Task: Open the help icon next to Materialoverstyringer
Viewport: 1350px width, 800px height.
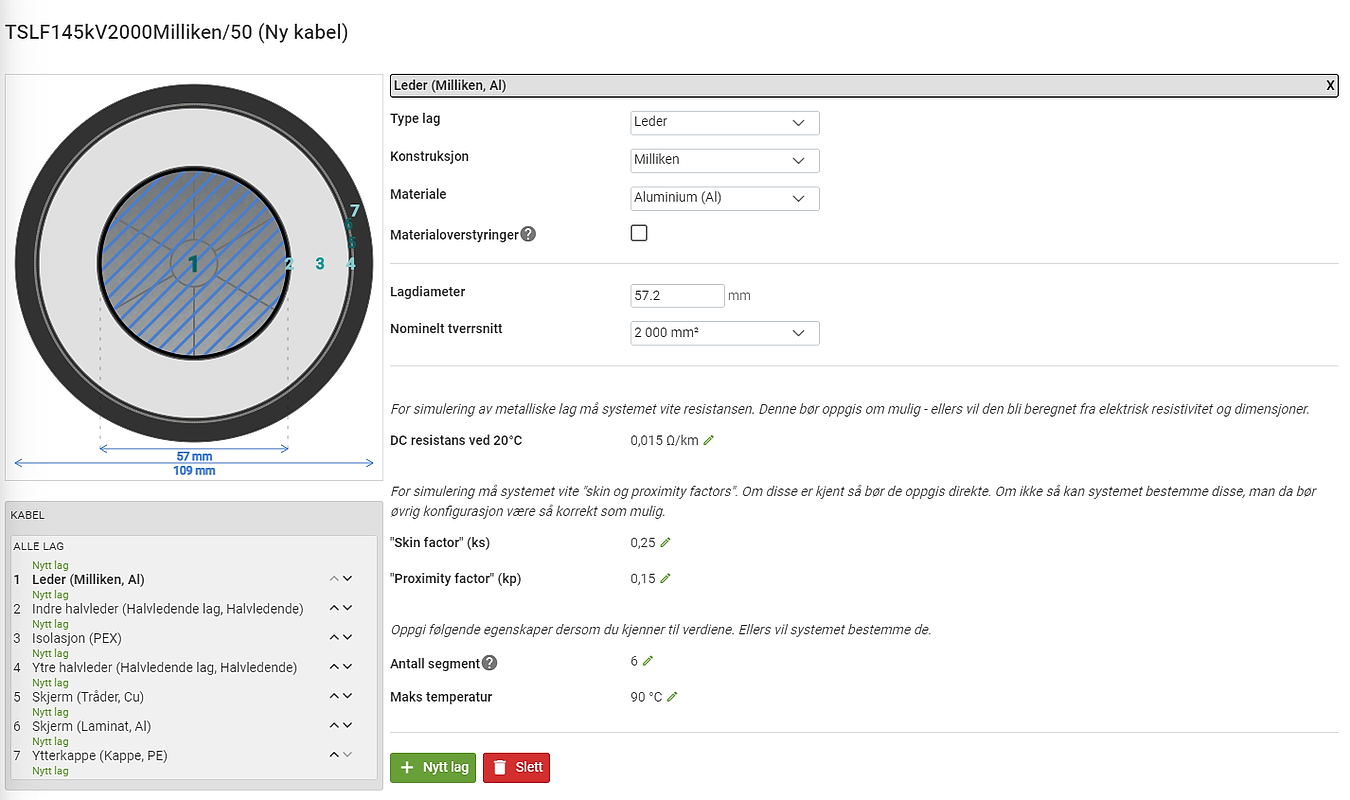Action: (x=528, y=234)
